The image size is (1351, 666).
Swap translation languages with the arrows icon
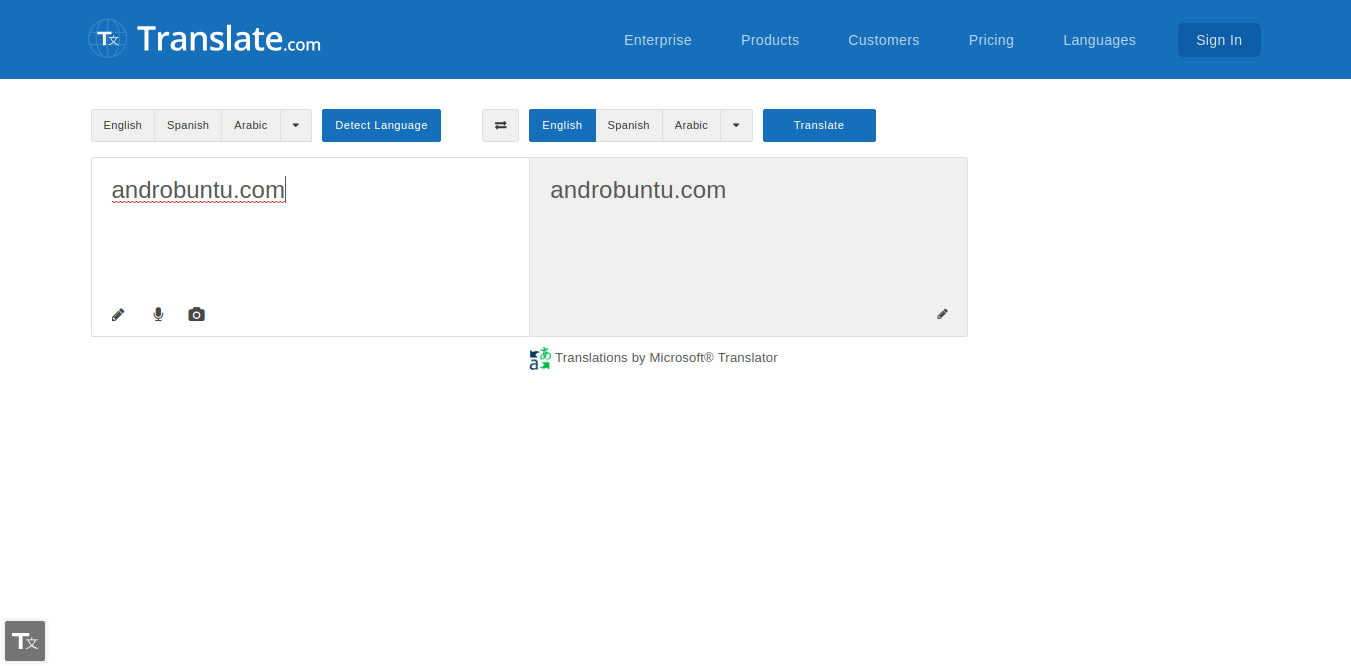500,125
